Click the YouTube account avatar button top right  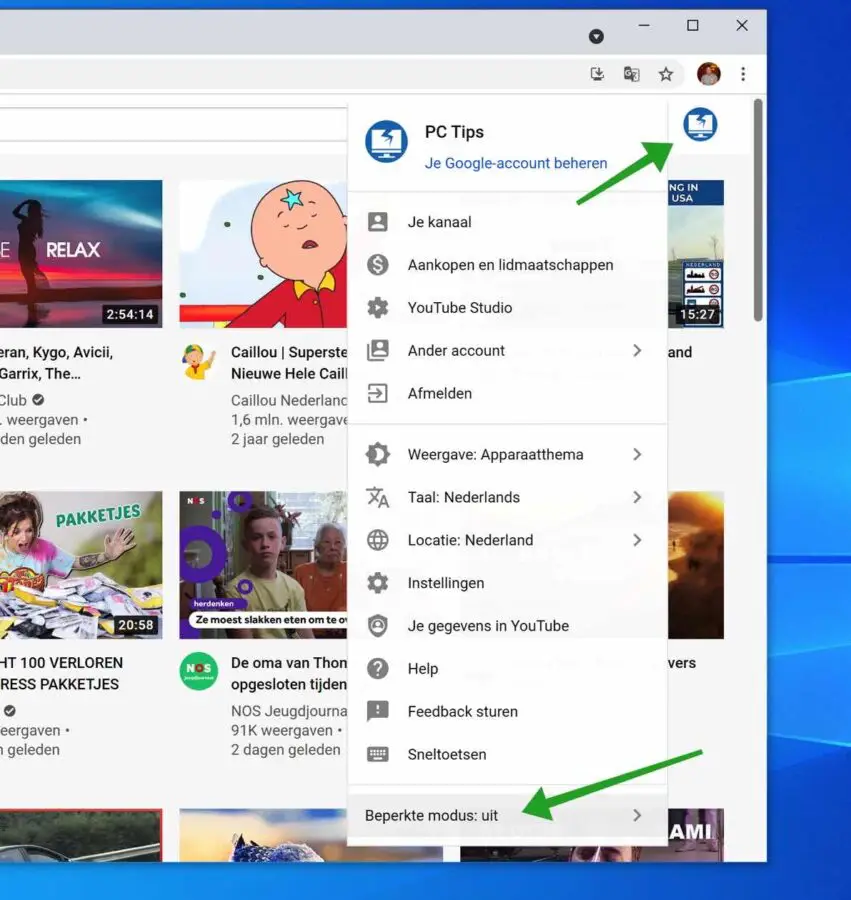700,124
